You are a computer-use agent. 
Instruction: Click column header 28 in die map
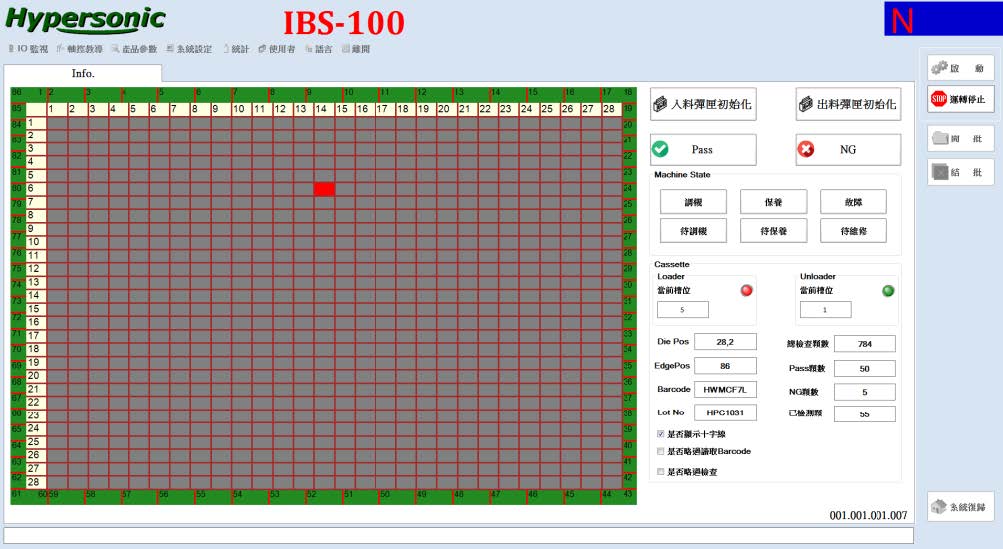coord(612,109)
